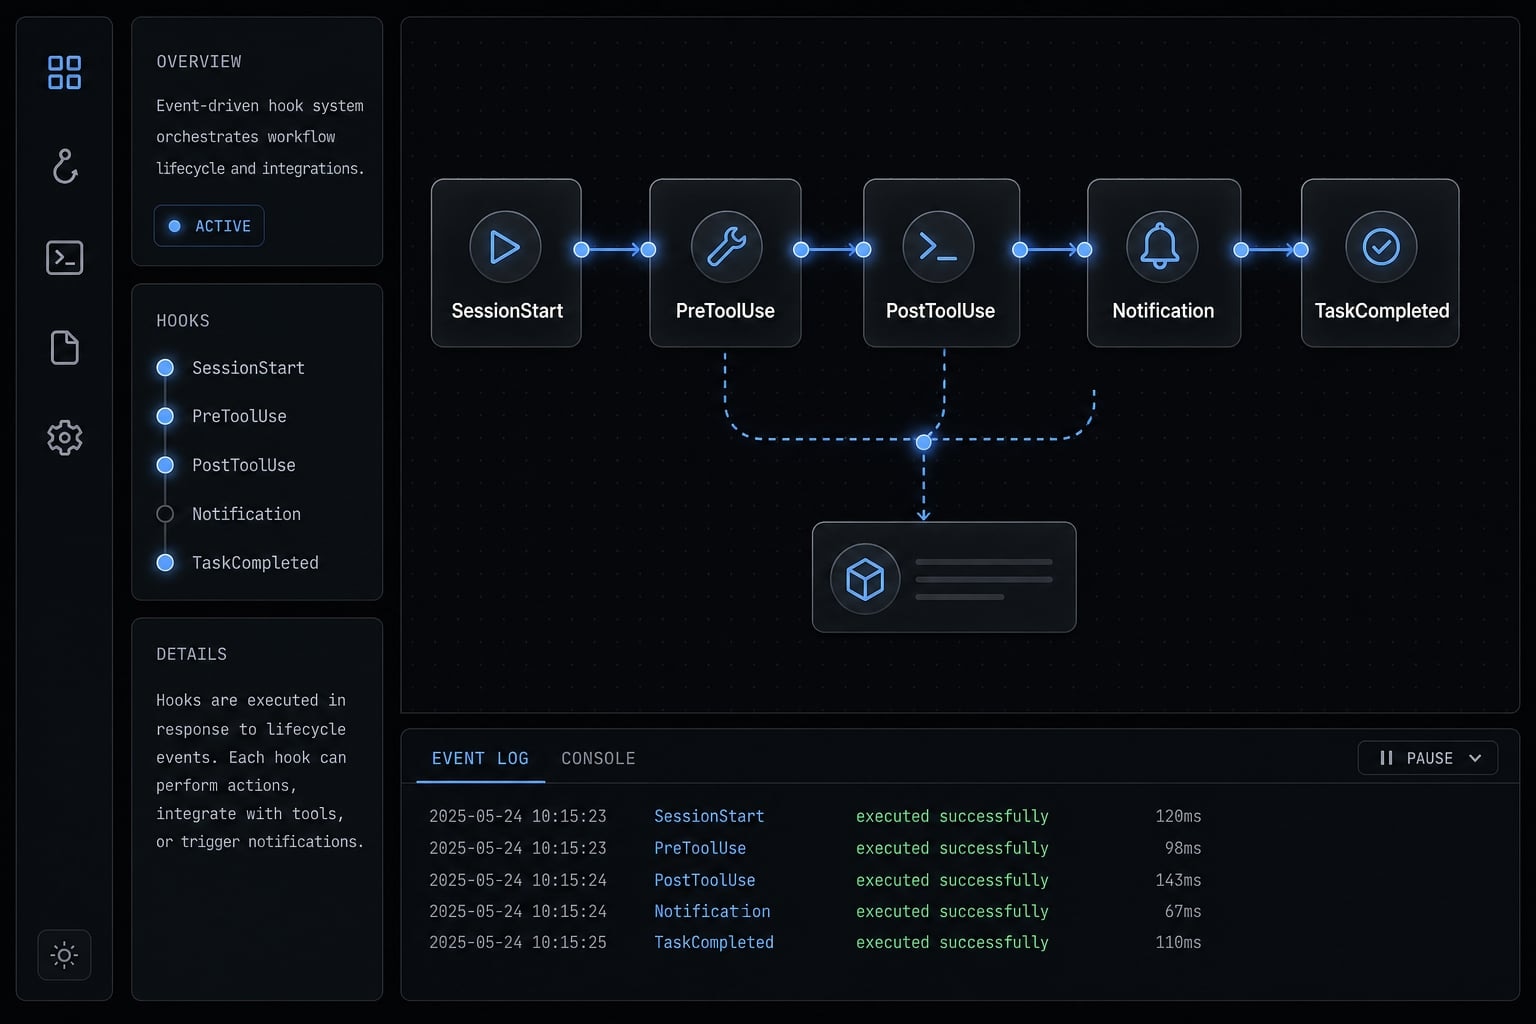Click the output port on PostToolUse node
This screenshot has height=1024, width=1536.
[x=1020, y=250]
